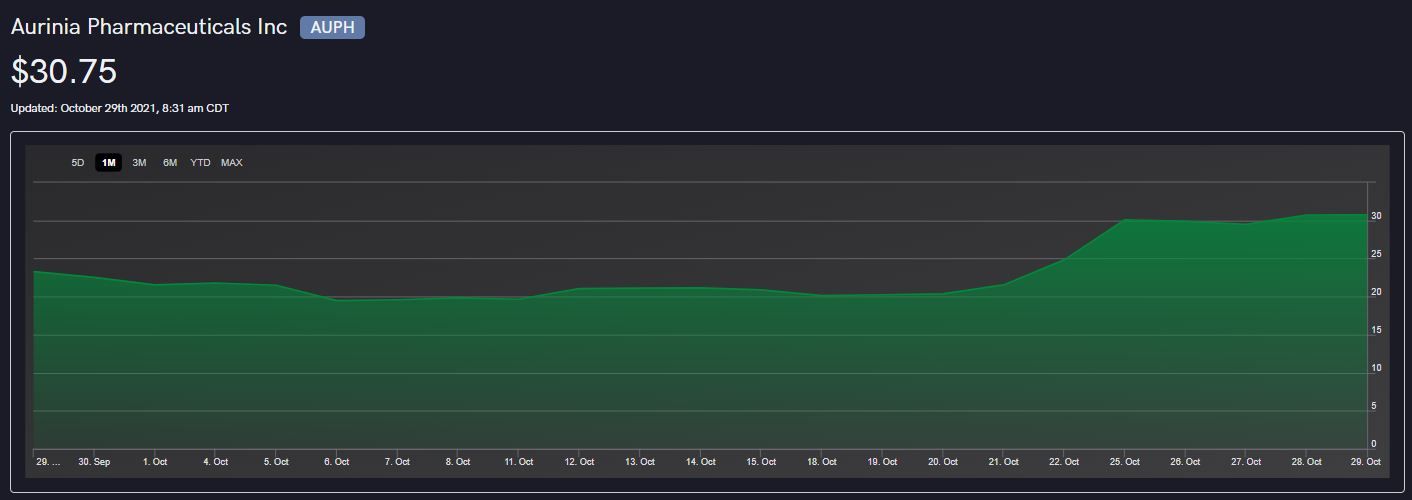1412x500 pixels.
Task: Choose the 3M time range
Action: point(139,163)
